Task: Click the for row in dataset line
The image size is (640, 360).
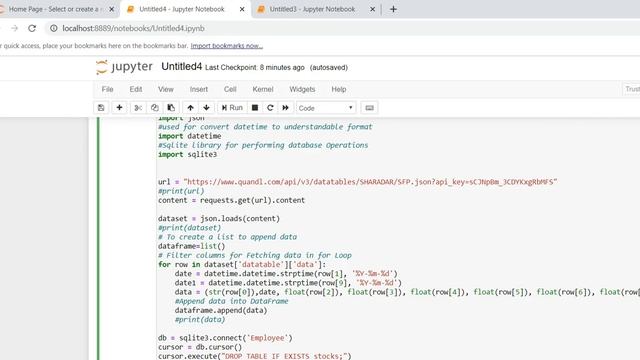Action: coord(242,264)
